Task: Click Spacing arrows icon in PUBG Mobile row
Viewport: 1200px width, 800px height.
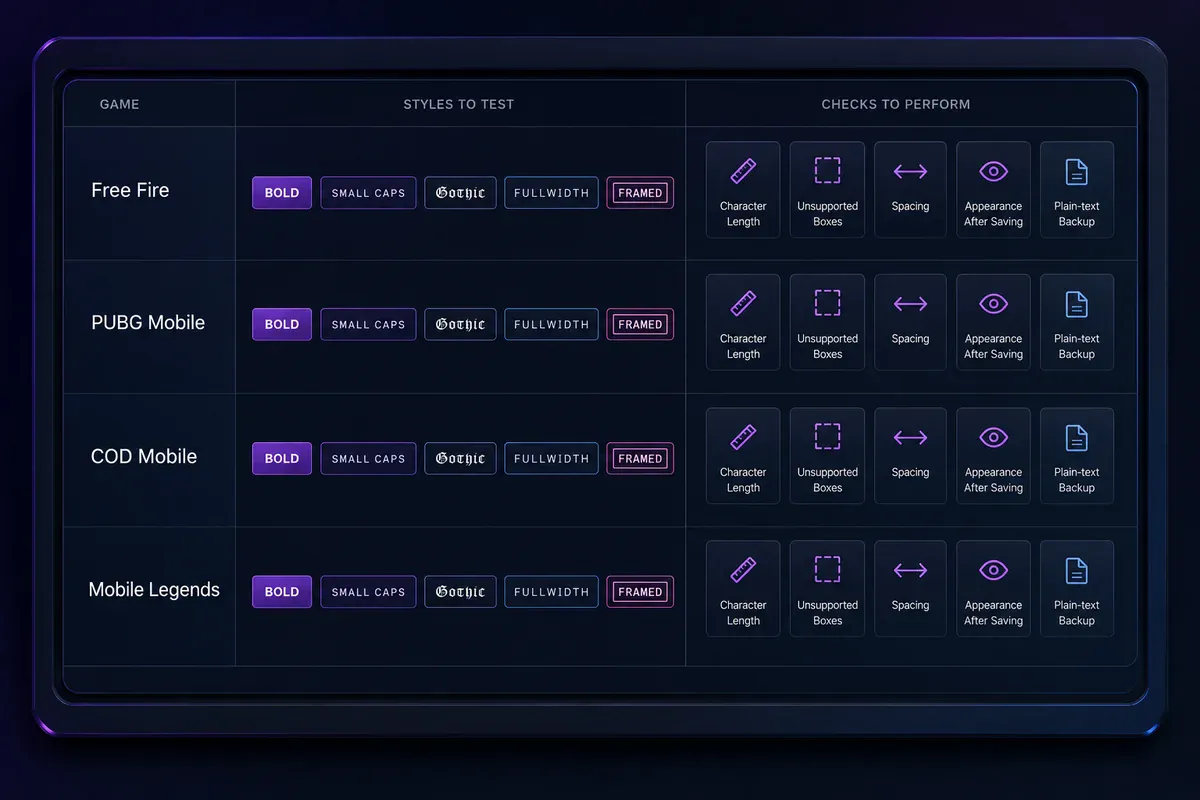Action: (x=910, y=304)
